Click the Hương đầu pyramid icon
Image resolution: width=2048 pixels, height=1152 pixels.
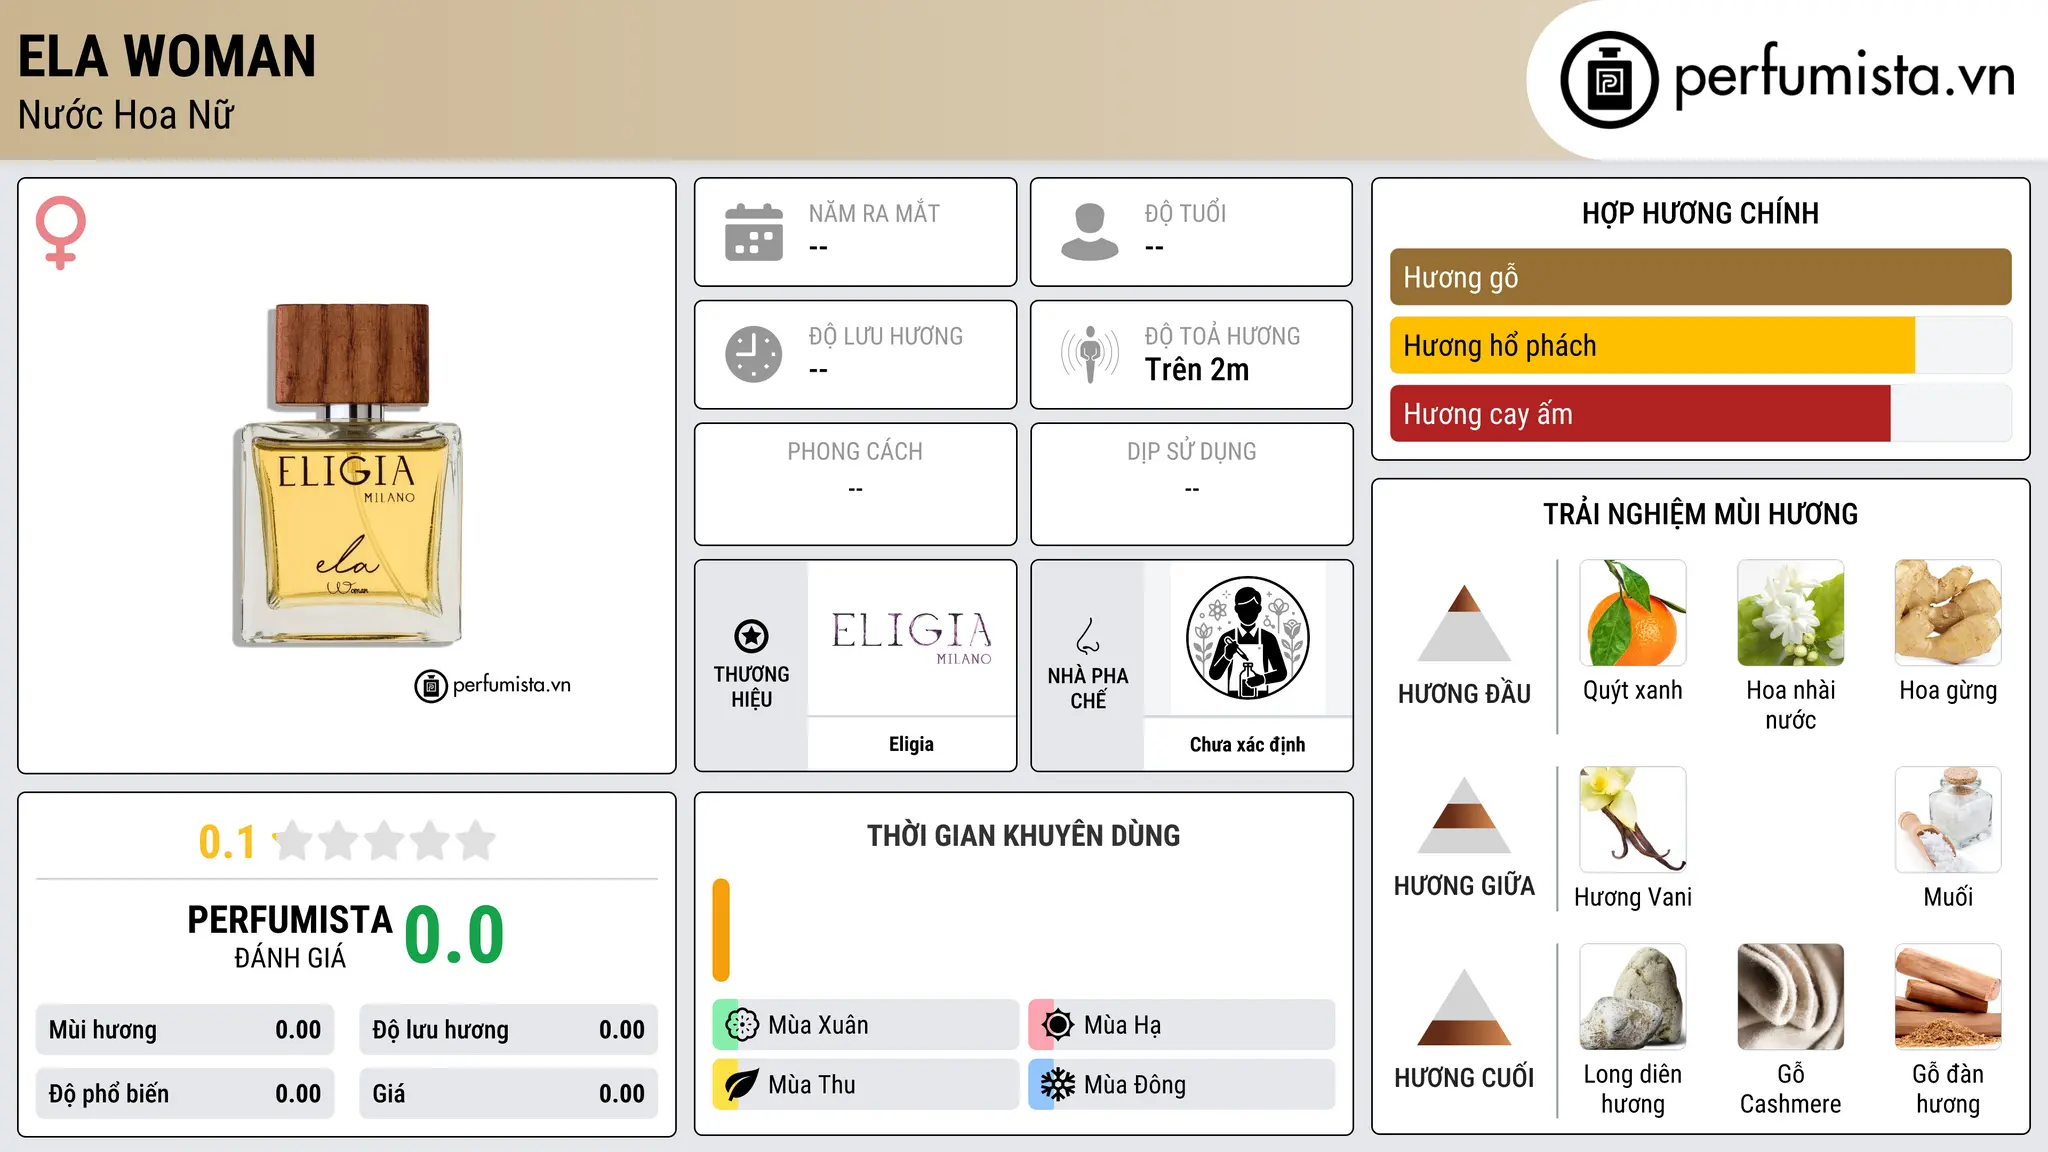tap(1464, 623)
